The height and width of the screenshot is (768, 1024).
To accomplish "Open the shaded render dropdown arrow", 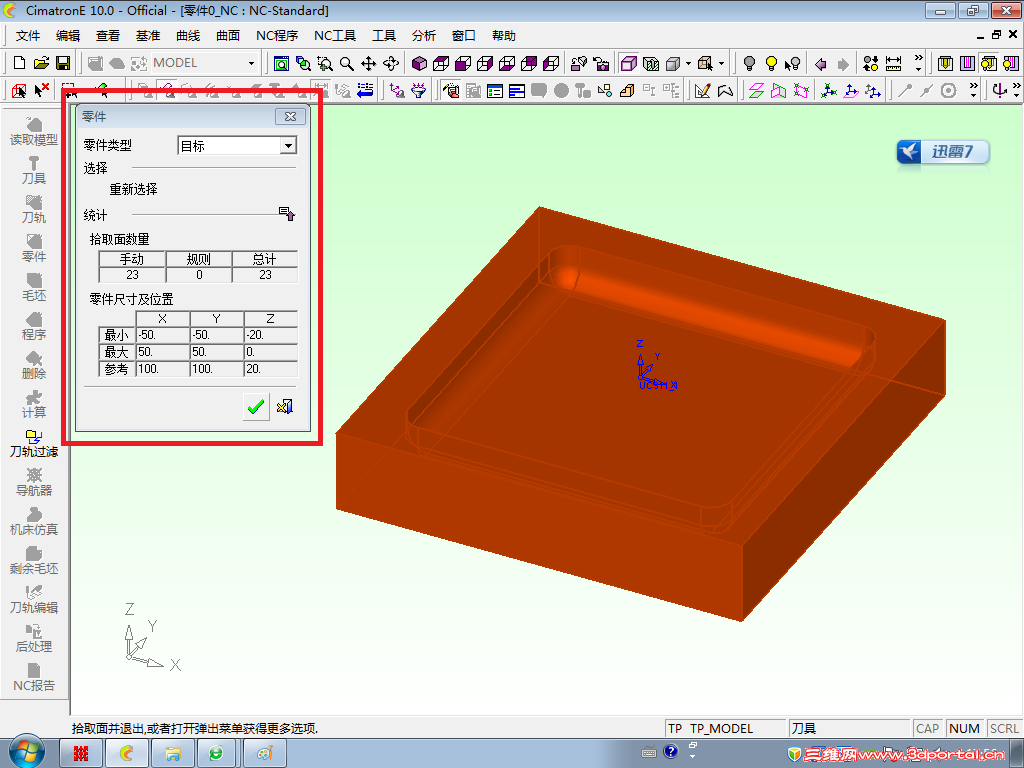I will (688, 63).
